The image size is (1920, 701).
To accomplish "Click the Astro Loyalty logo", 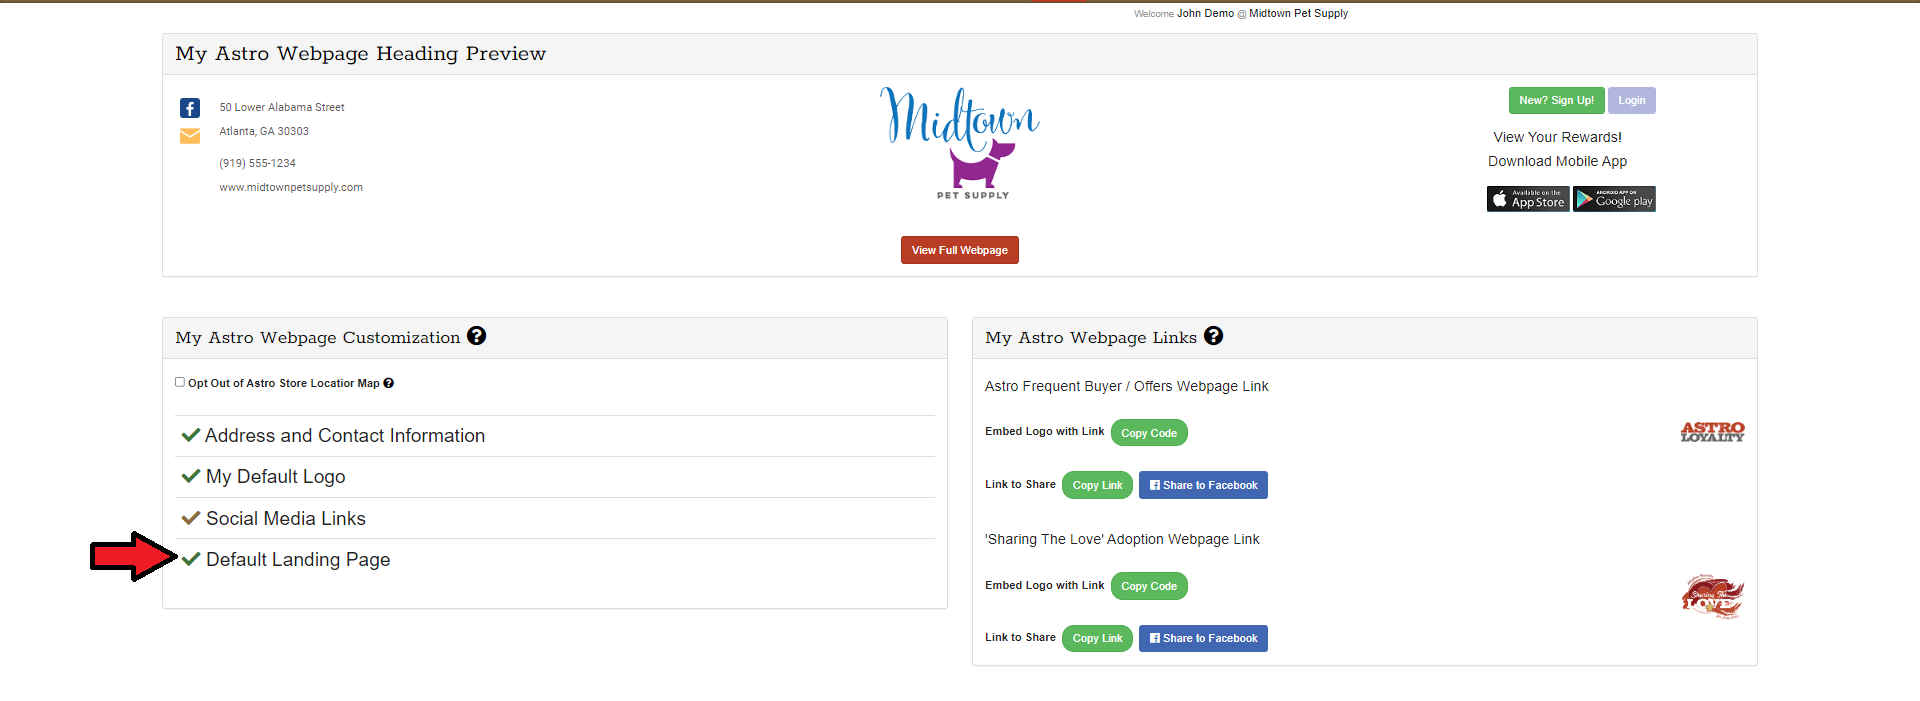I will 1712,432.
